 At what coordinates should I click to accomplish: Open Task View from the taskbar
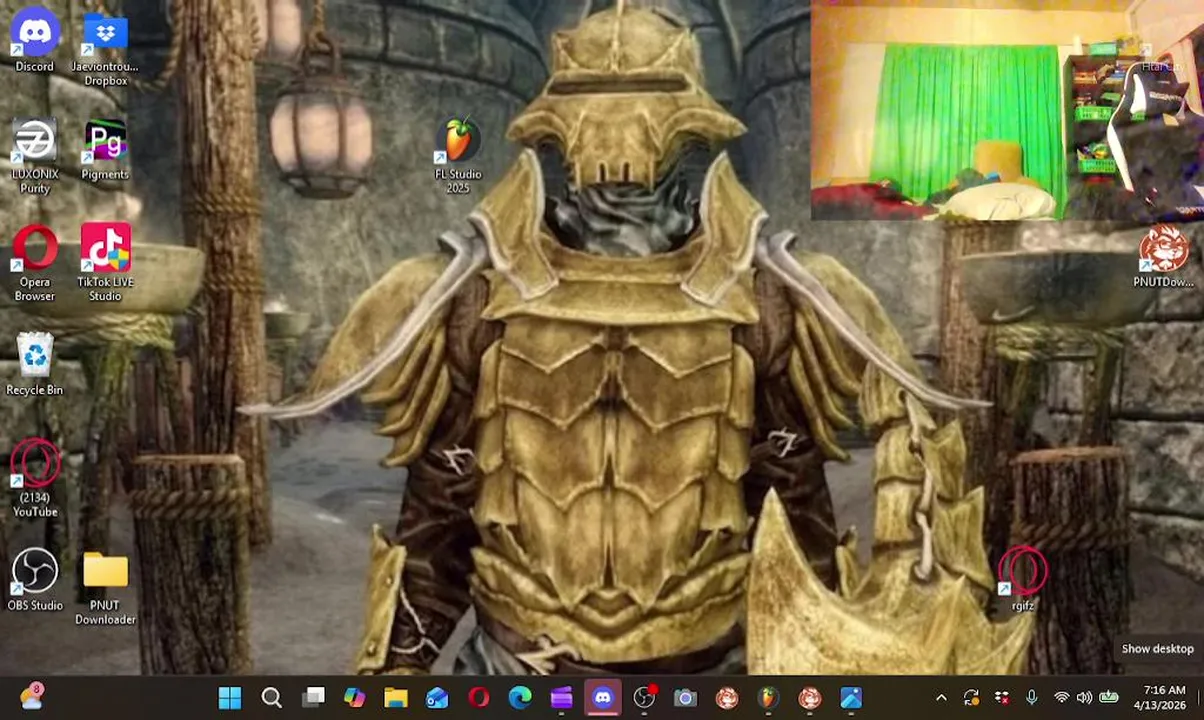tap(313, 697)
